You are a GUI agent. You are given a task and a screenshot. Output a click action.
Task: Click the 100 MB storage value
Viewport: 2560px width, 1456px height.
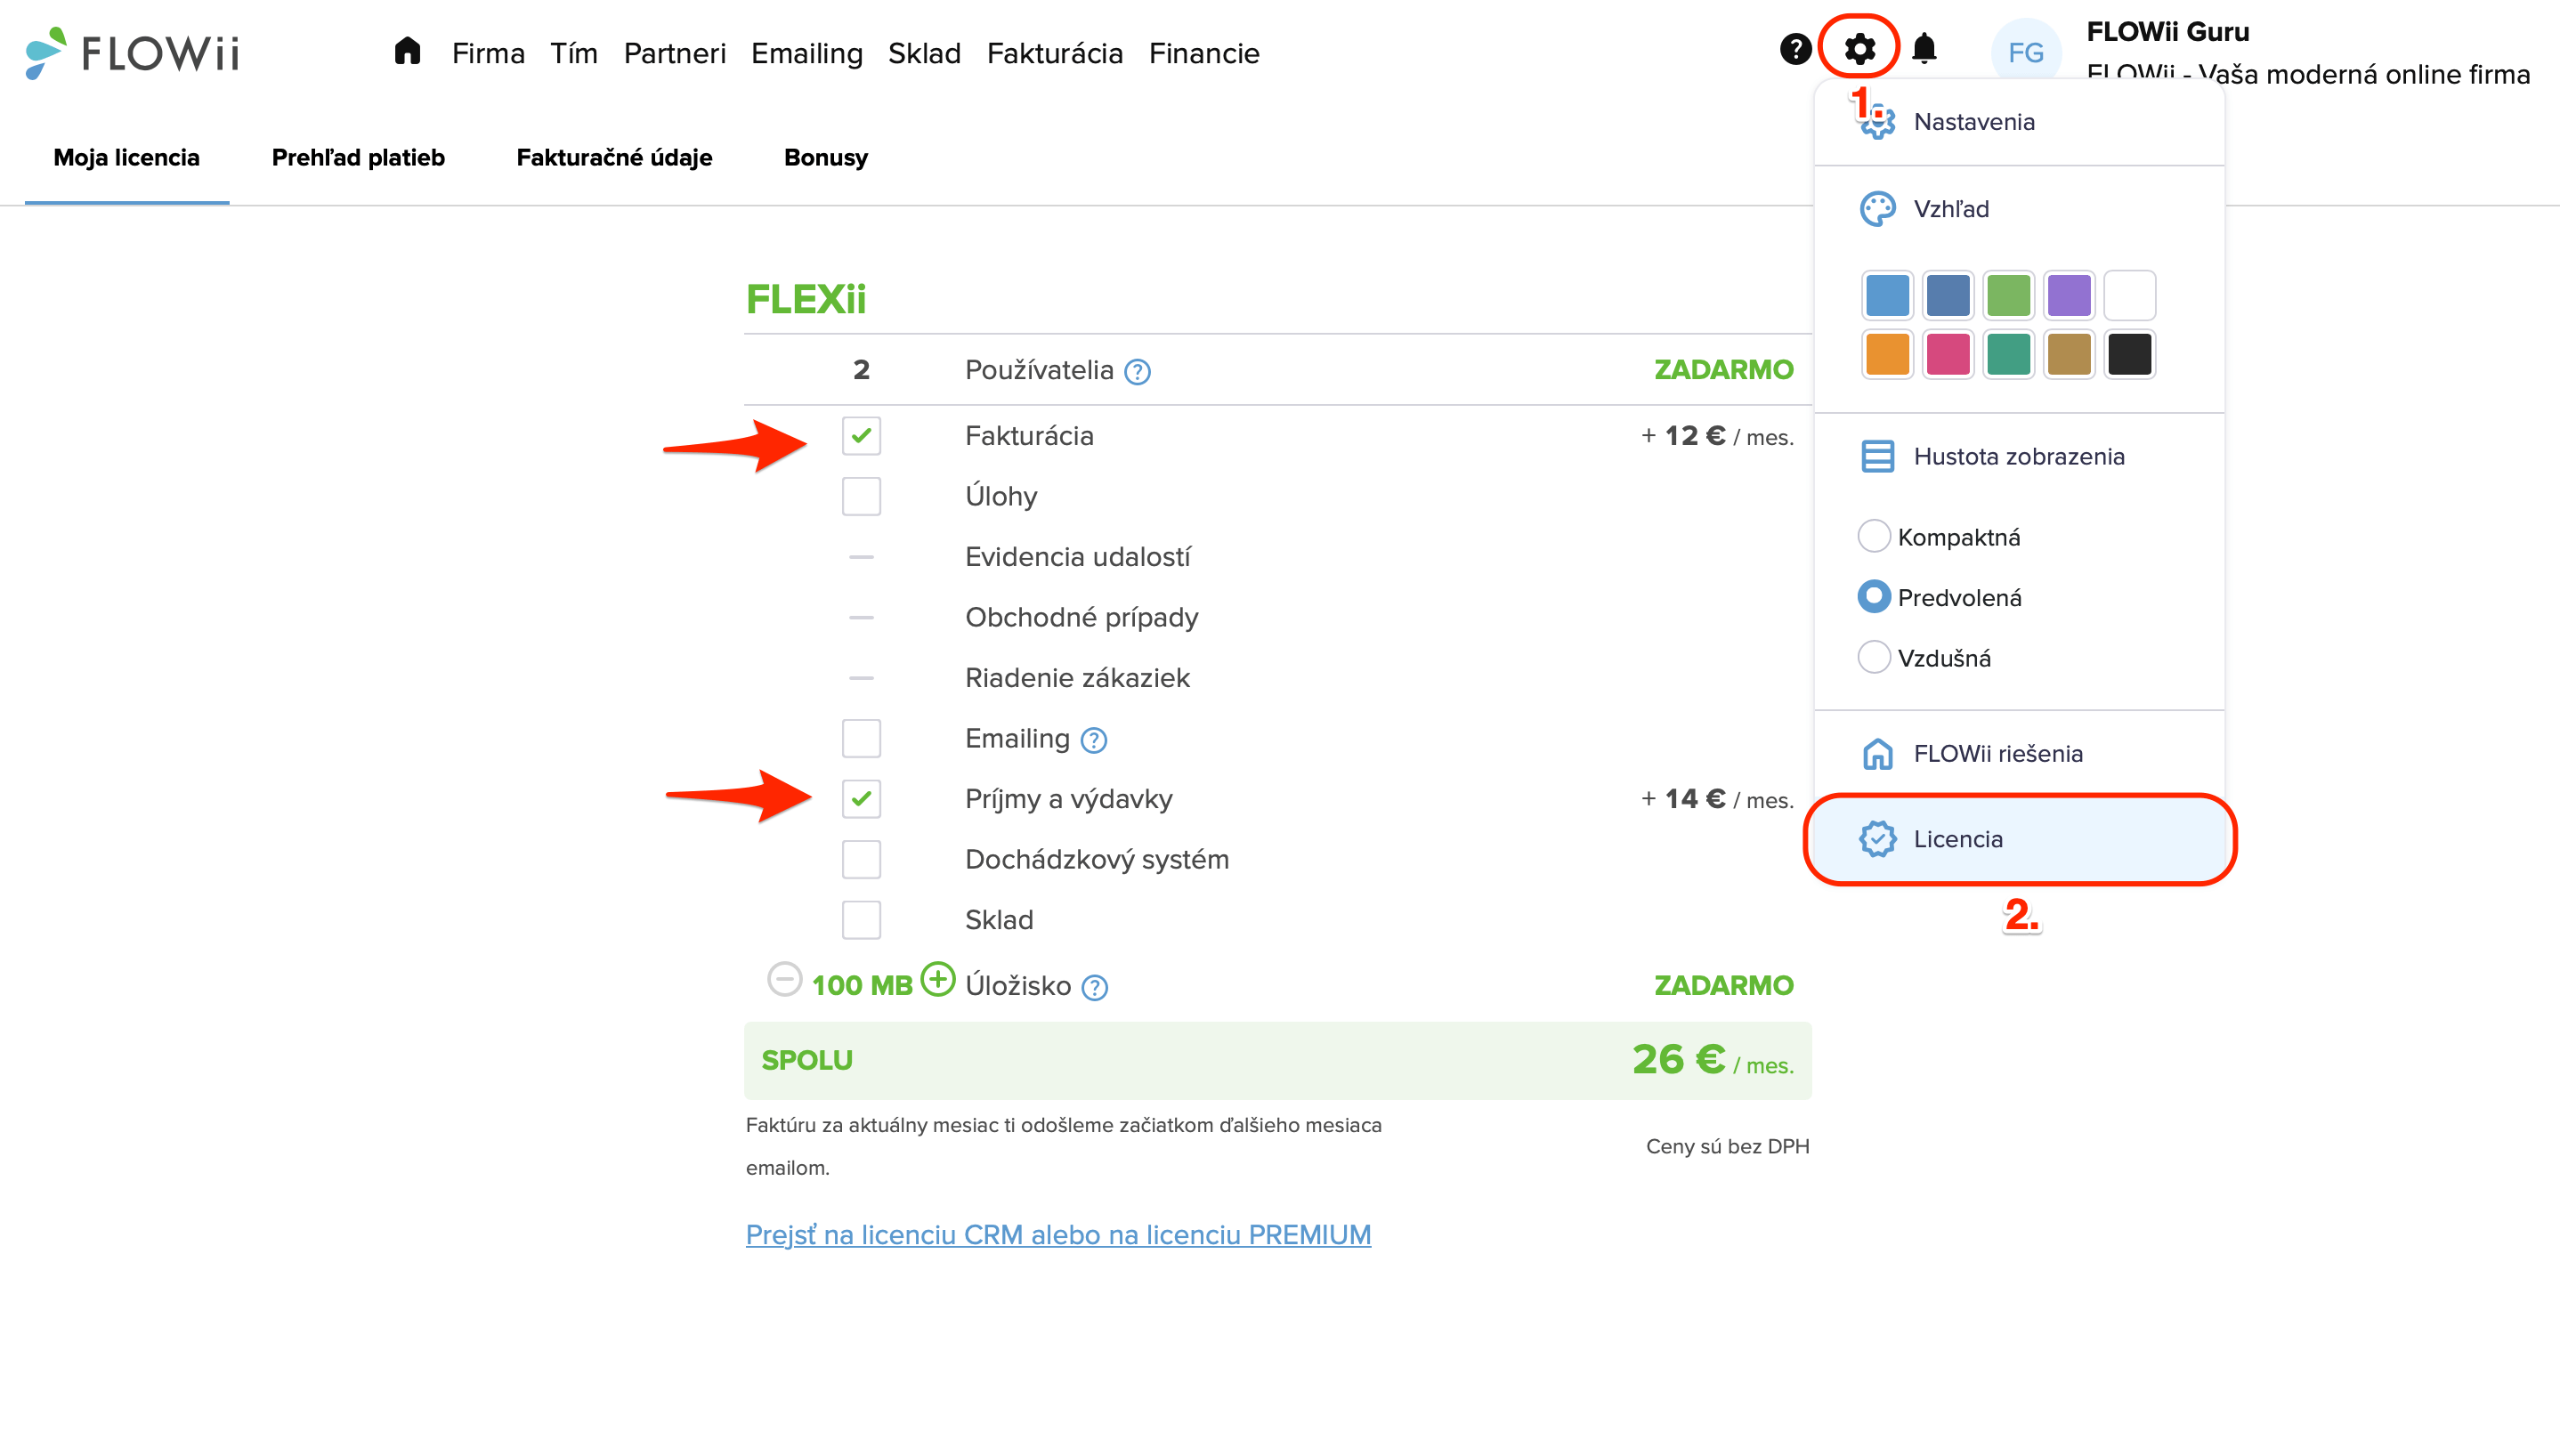(x=862, y=986)
